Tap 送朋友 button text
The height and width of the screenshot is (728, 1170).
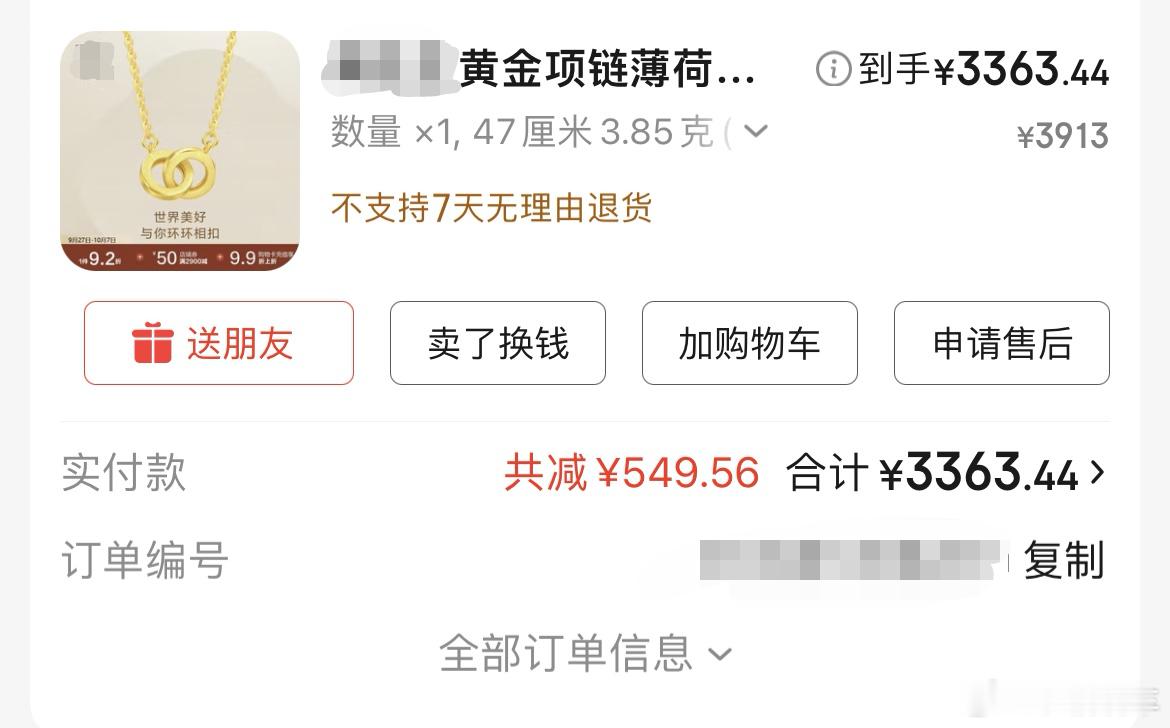(x=240, y=344)
